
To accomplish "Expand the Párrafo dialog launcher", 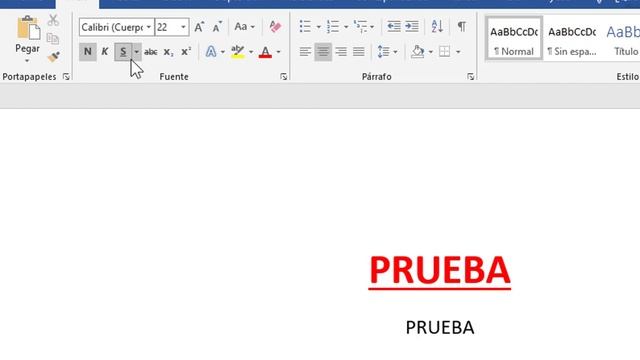I will pos(471,77).
